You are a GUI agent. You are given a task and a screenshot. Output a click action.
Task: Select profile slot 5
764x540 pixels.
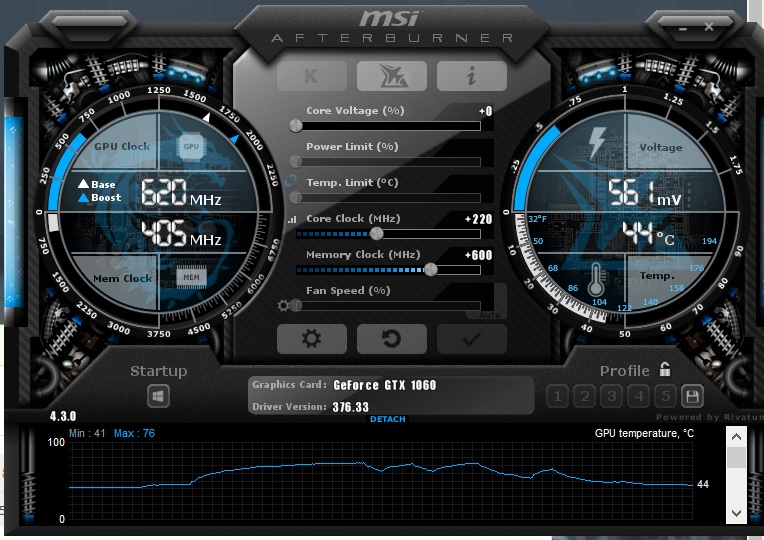(x=666, y=396)
